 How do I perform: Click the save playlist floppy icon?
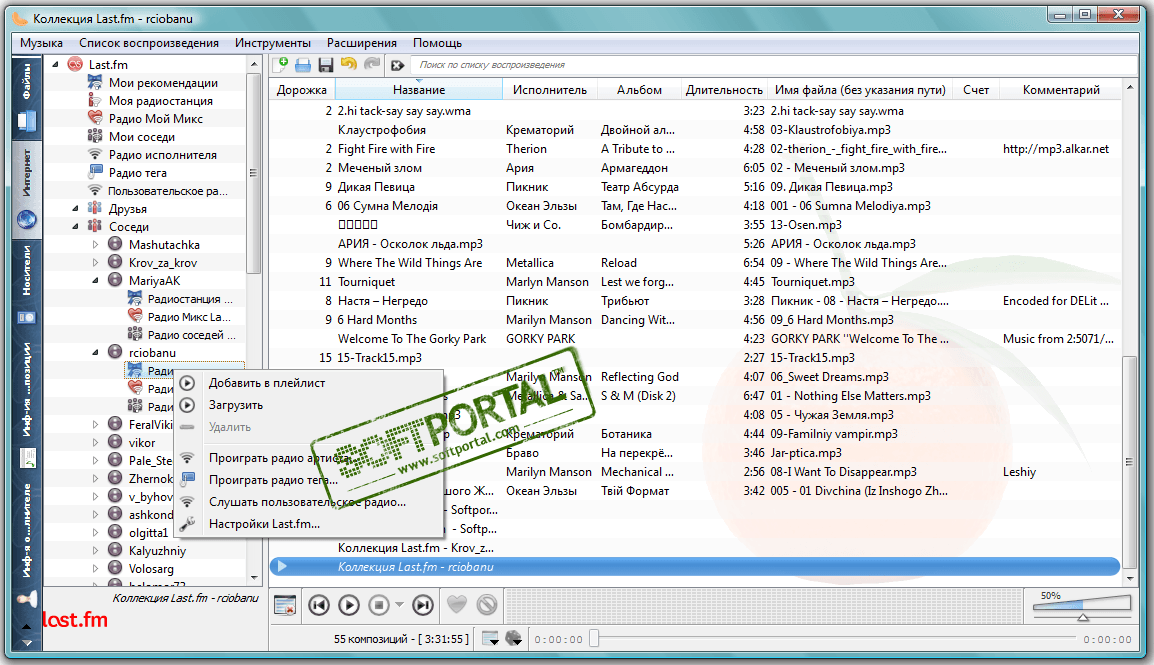coord(325,65)
